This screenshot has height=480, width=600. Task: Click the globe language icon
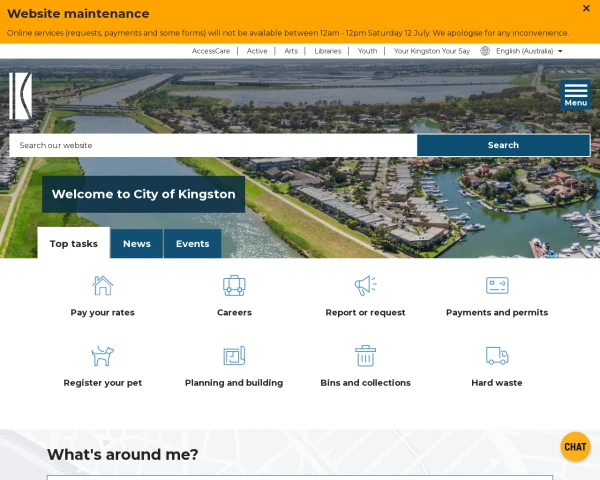485,51
